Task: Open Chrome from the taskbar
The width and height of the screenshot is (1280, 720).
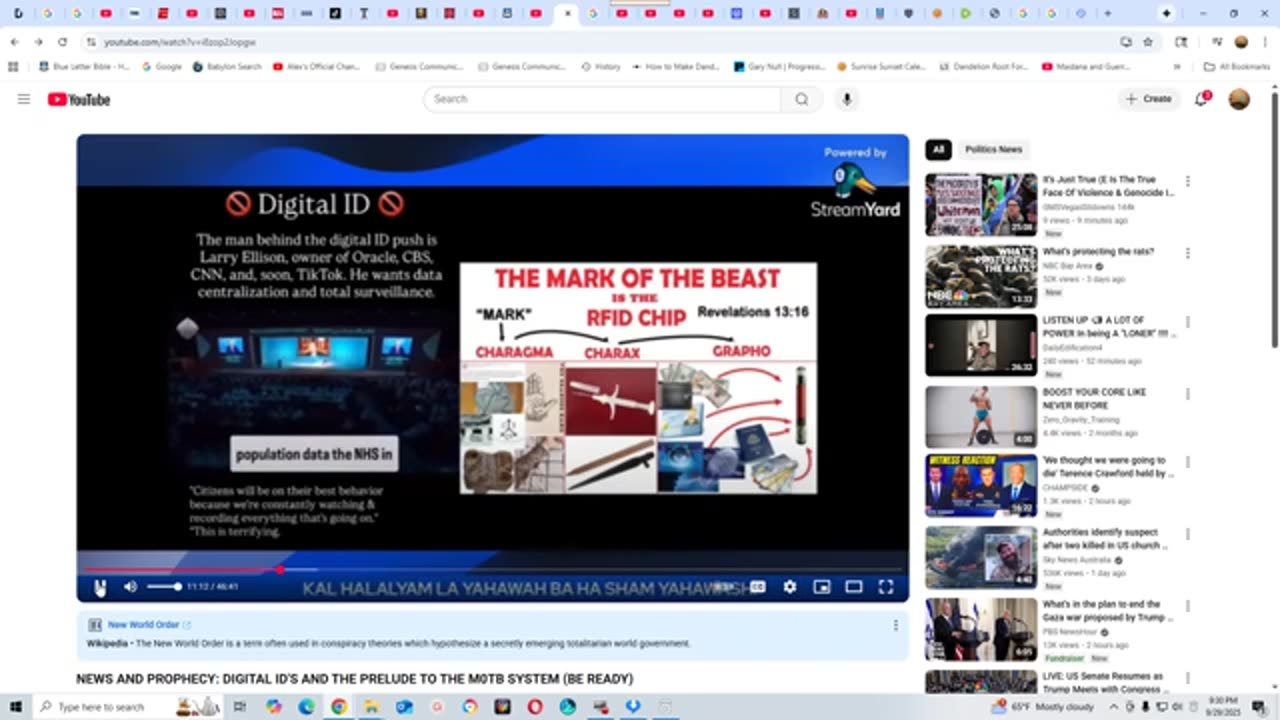Action: [339, 707]
